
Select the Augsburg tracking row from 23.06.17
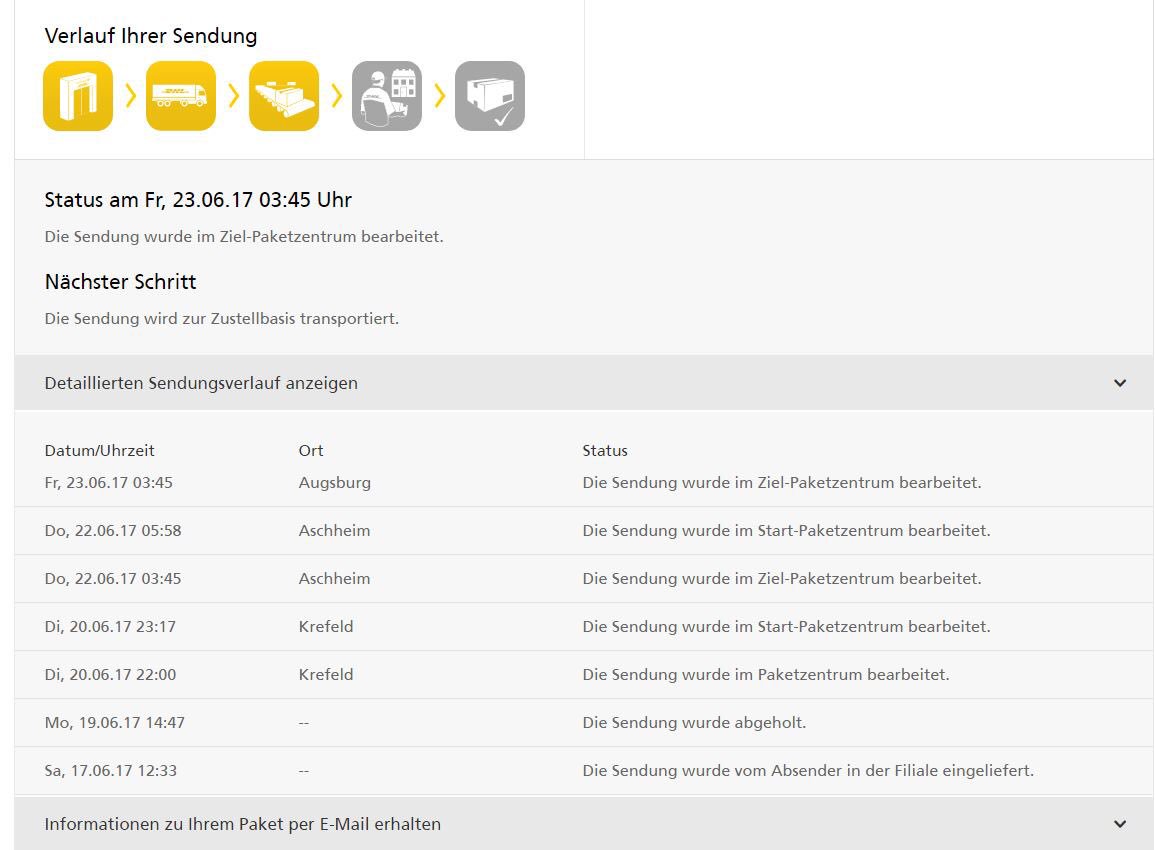(578, 482)
